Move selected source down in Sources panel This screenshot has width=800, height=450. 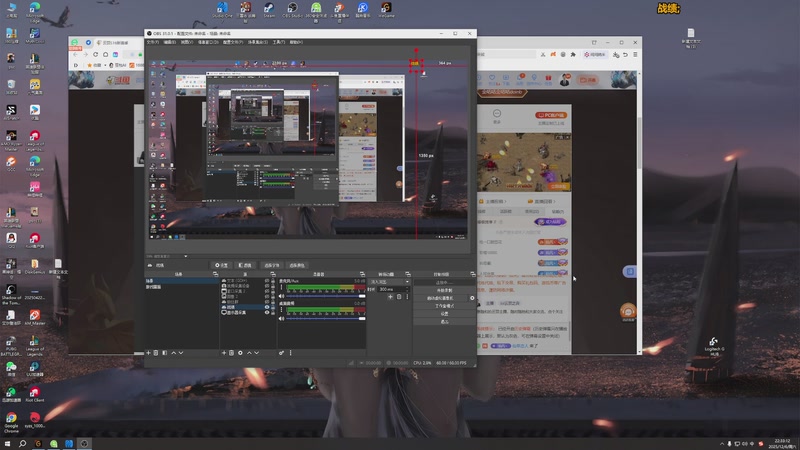point(257,353)
